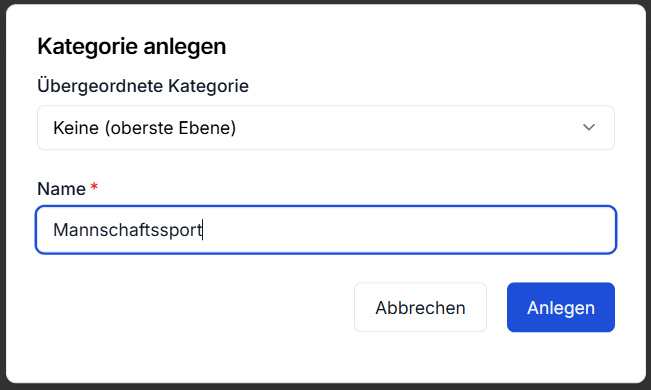Click the text cursor after Mannschaftssport
651x390 pixels.
(203, 230)
